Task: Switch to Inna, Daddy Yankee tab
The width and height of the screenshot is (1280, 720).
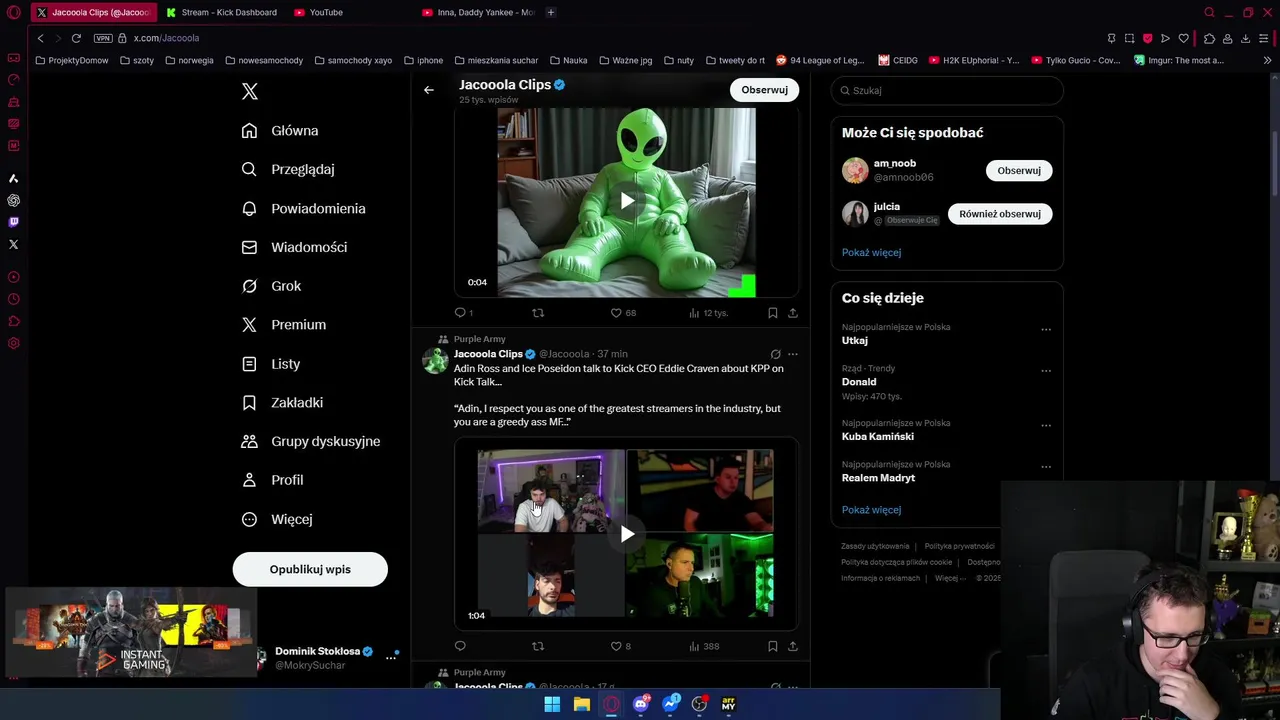Action: click(480, 12)
